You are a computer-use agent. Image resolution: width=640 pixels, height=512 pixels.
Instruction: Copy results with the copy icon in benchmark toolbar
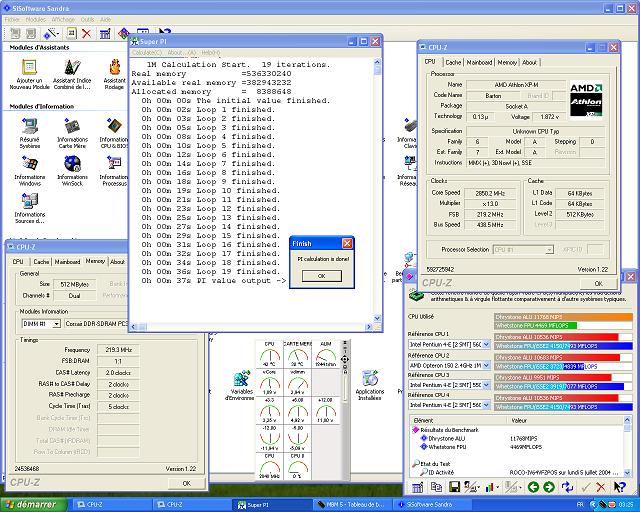point(436,487)
